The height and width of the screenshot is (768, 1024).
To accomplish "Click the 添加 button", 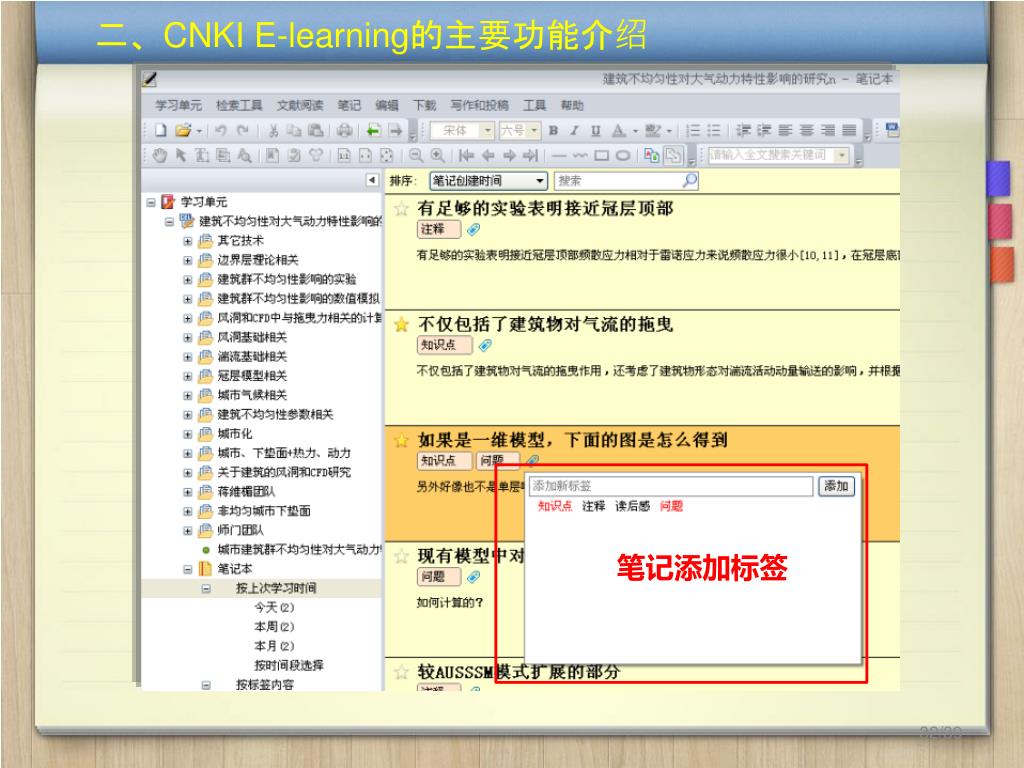I will (837, 486).
